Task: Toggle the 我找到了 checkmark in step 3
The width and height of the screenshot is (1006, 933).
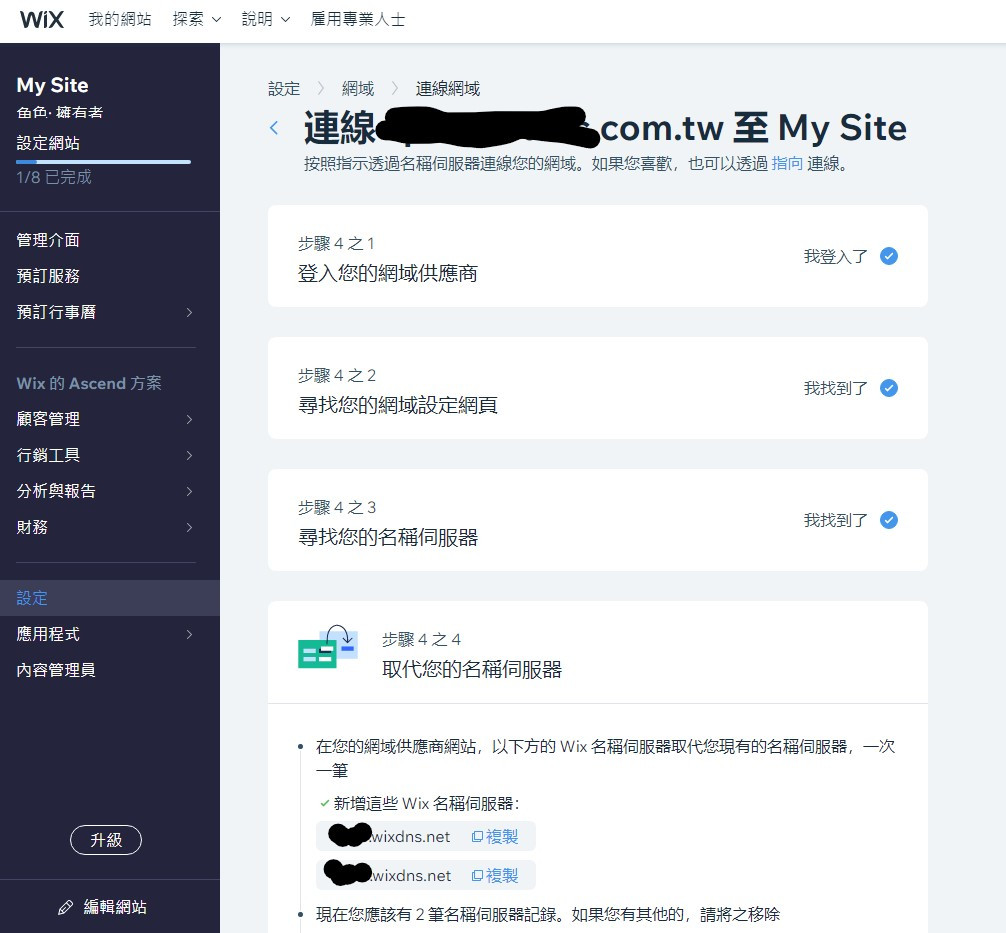Action: pos(889,520)
